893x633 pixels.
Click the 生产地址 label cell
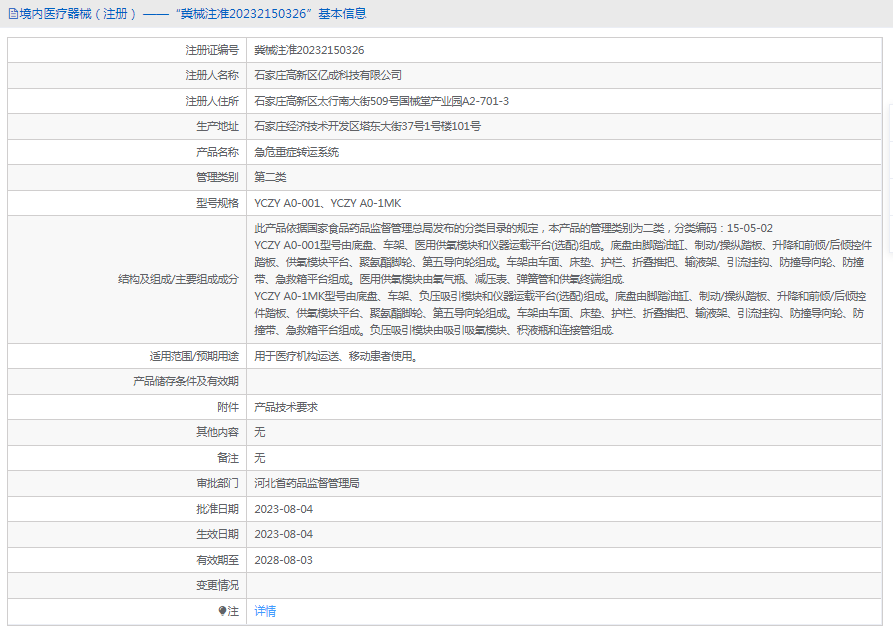coord(127,126)
